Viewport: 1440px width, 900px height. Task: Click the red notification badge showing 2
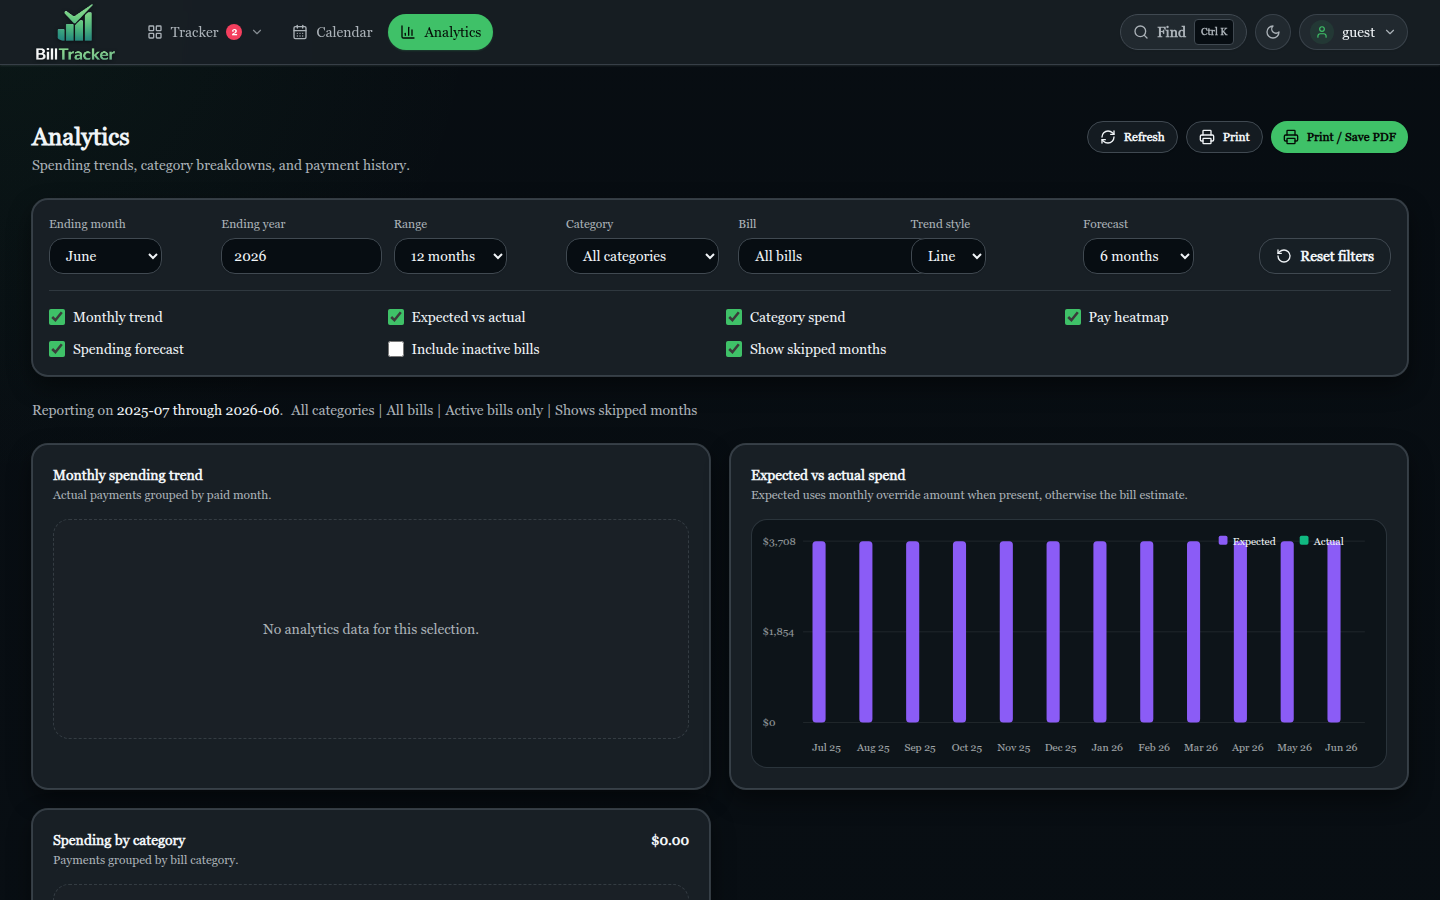[x=234, y=32]
